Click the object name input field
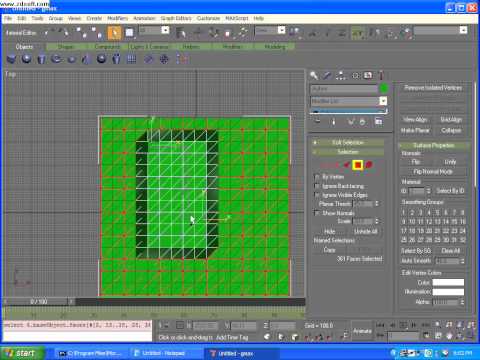 (x=344, y=89)
